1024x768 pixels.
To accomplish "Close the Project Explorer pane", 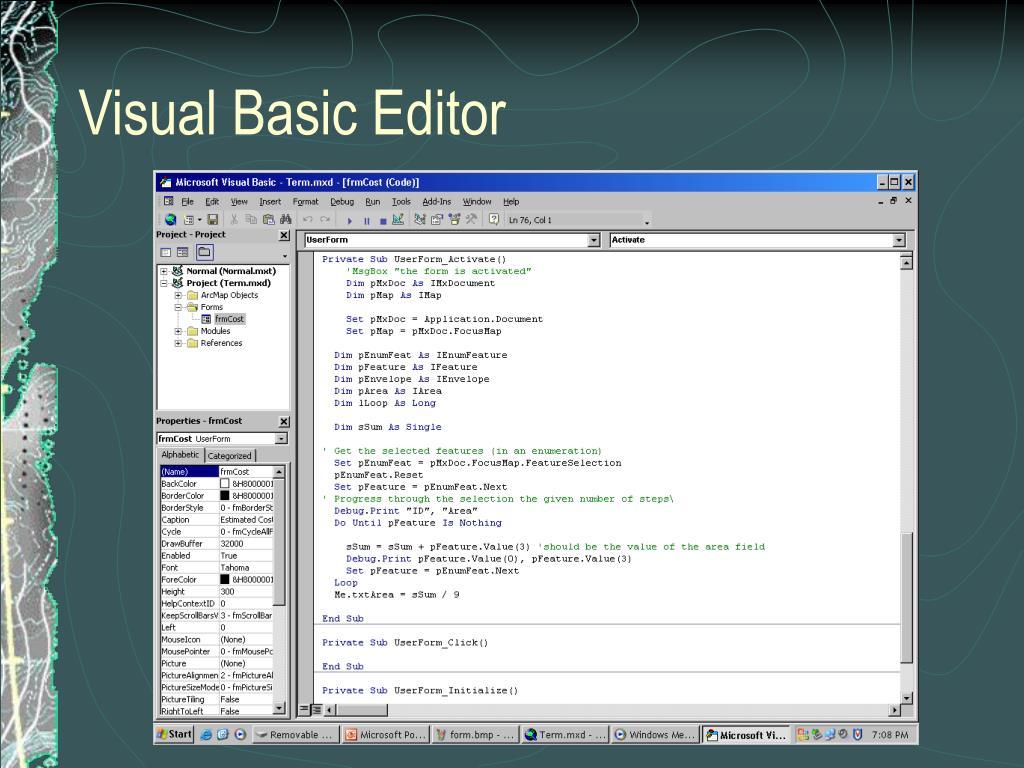I will 284,235.
